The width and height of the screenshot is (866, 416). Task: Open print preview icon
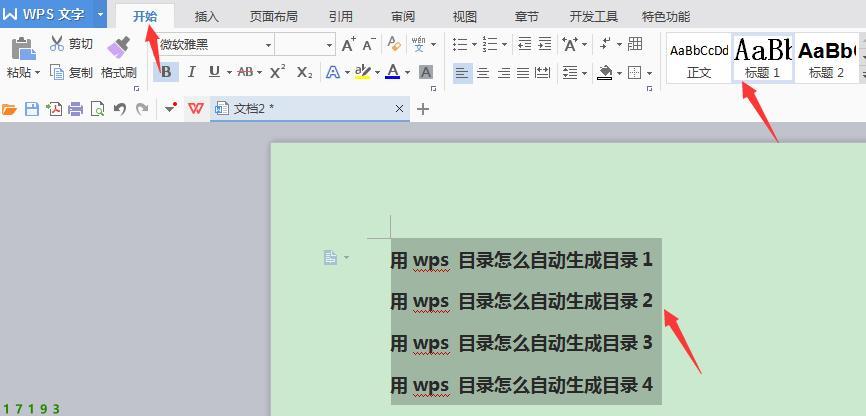(98, 109)
